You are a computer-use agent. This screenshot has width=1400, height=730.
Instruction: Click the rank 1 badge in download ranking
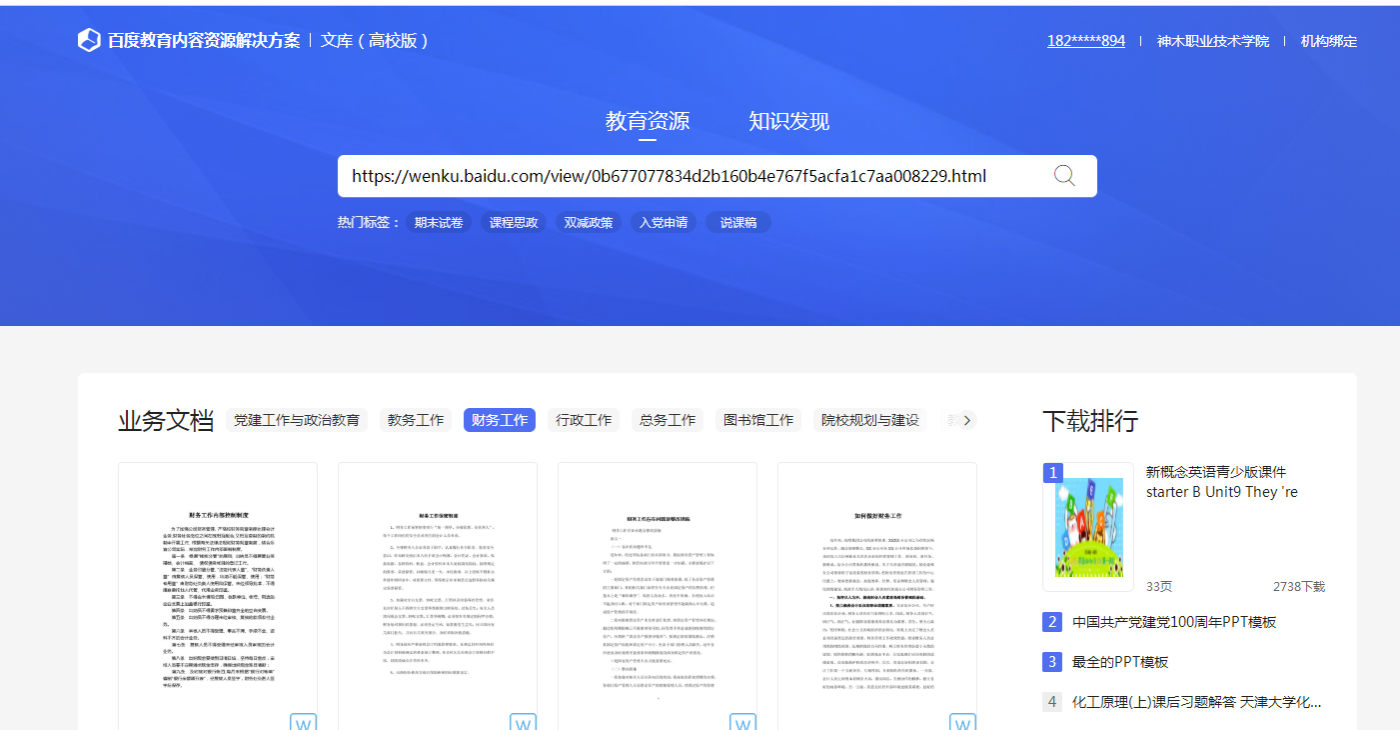(x=1052, y=473)
